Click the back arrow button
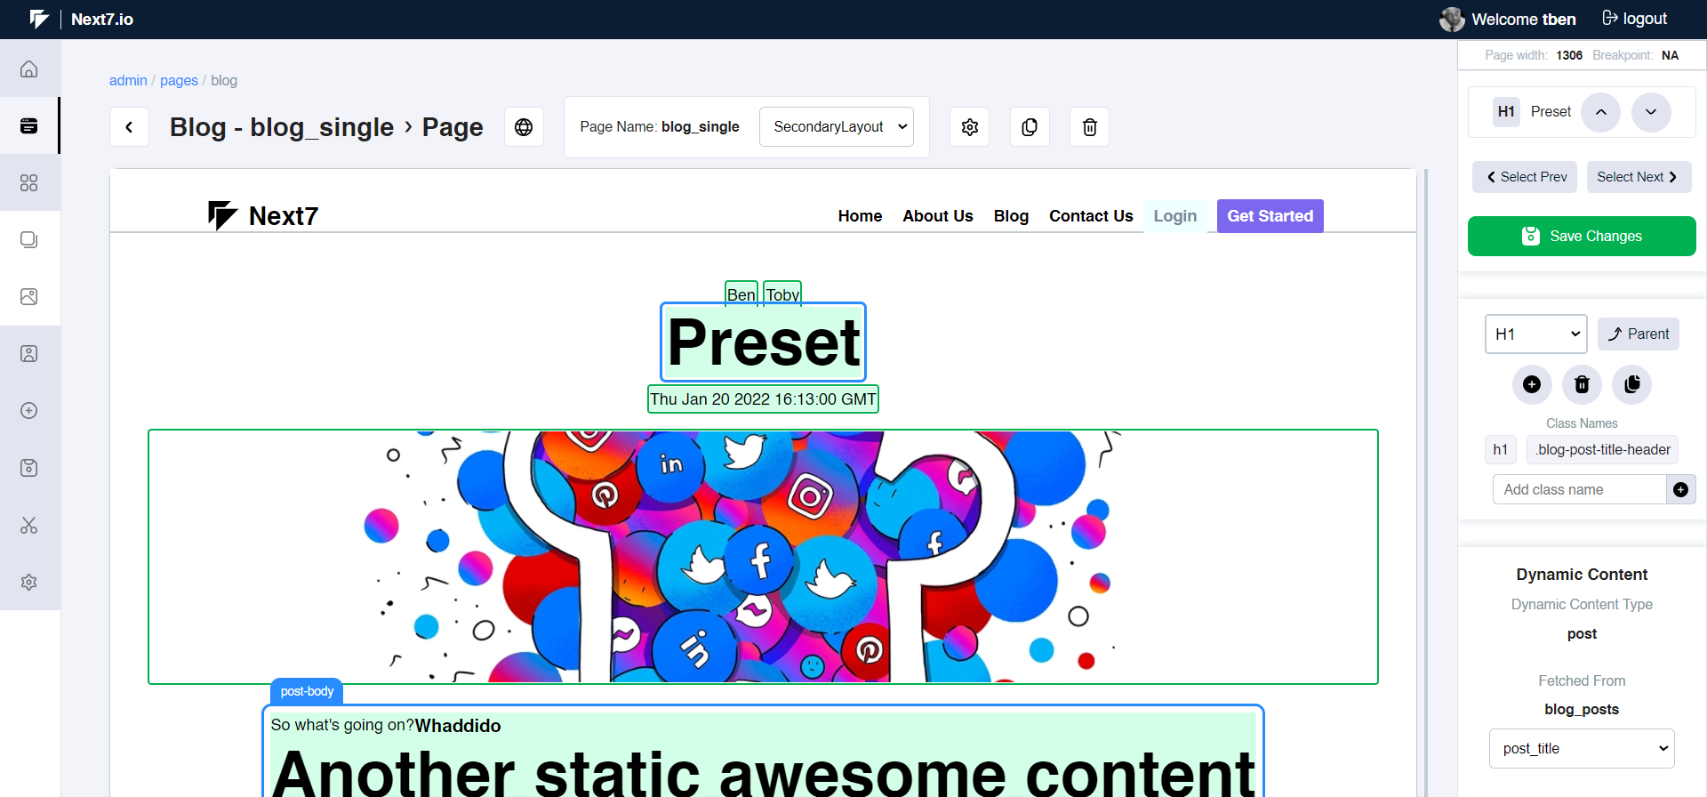1707x797 pixels. pyautogui.click(x=129, y=127)
